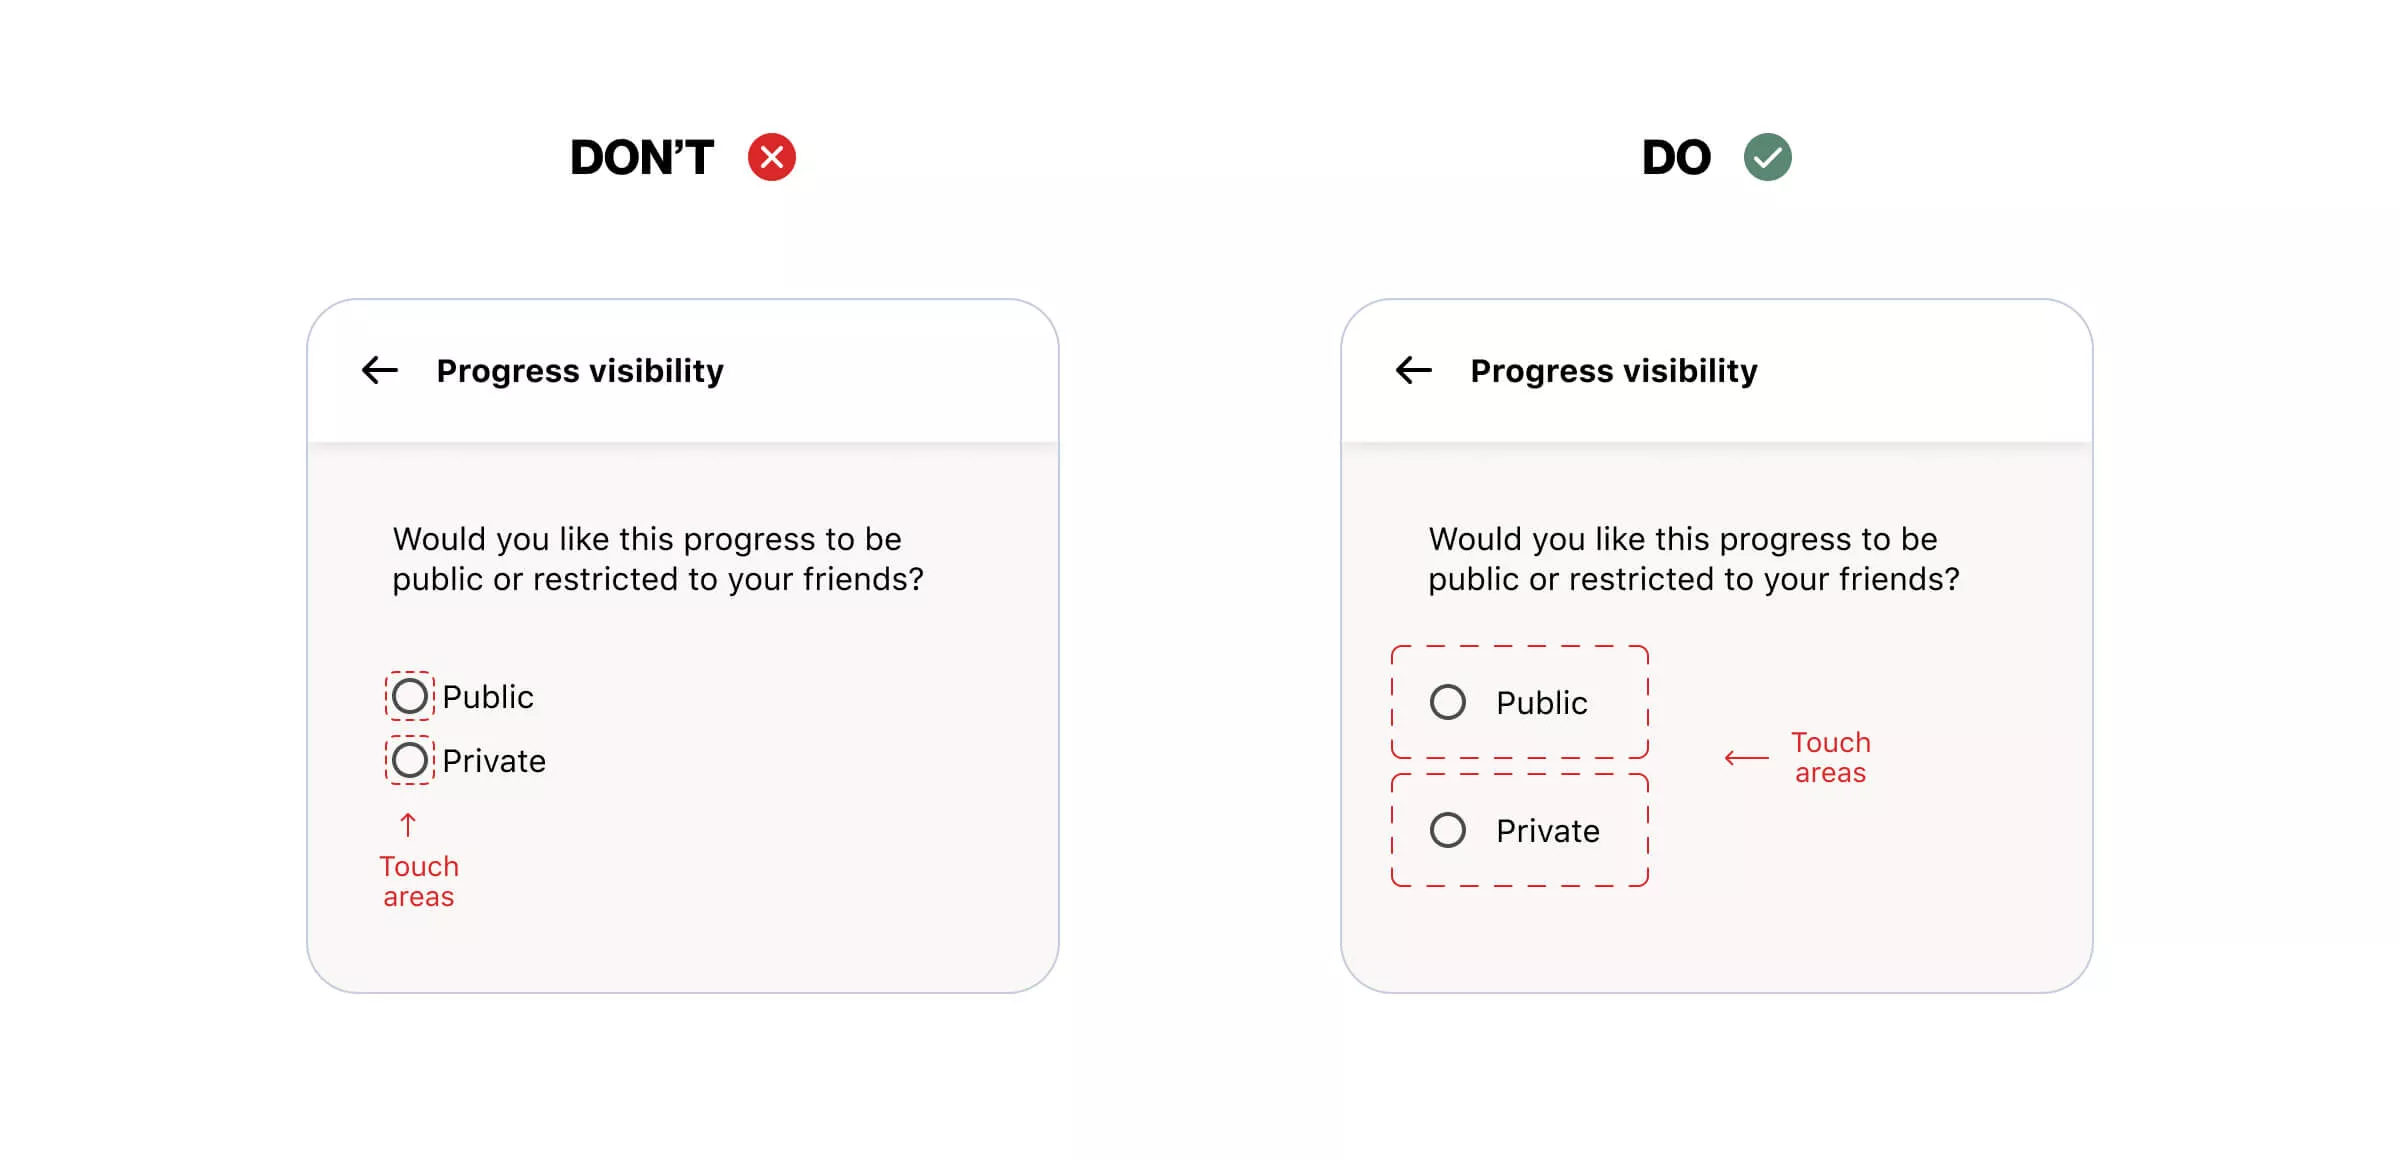Click Progress visibility title in DON'T example
The image size is (2400, 1160).
[x=580, y=371]
